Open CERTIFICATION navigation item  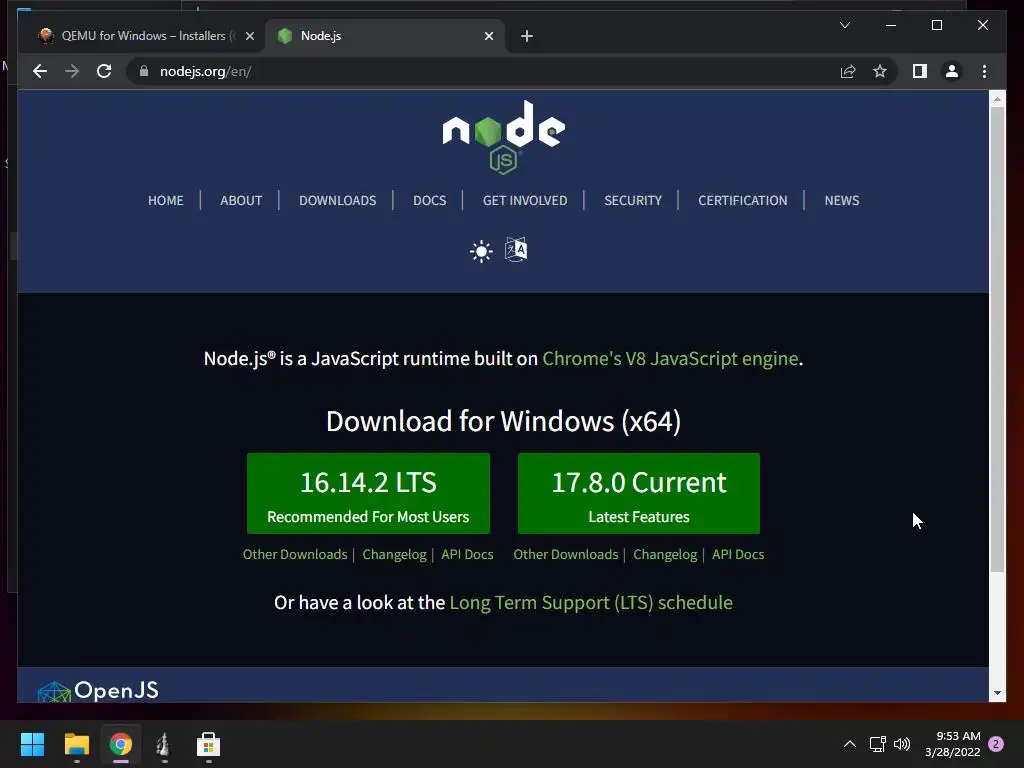pyautogui.click(x=743, y=200)
